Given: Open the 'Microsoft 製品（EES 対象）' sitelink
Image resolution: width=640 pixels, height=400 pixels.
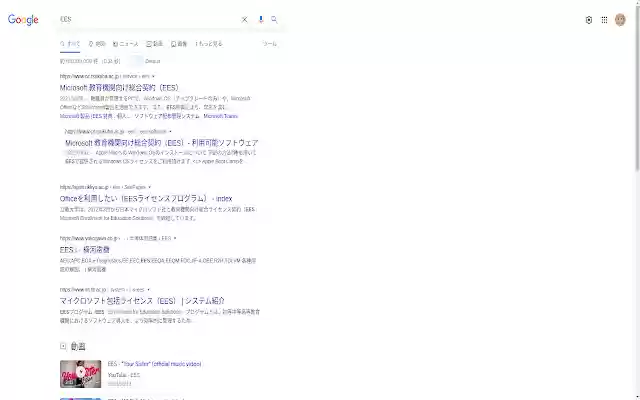Looking at the screenshot, I should (x=86, y=116).
